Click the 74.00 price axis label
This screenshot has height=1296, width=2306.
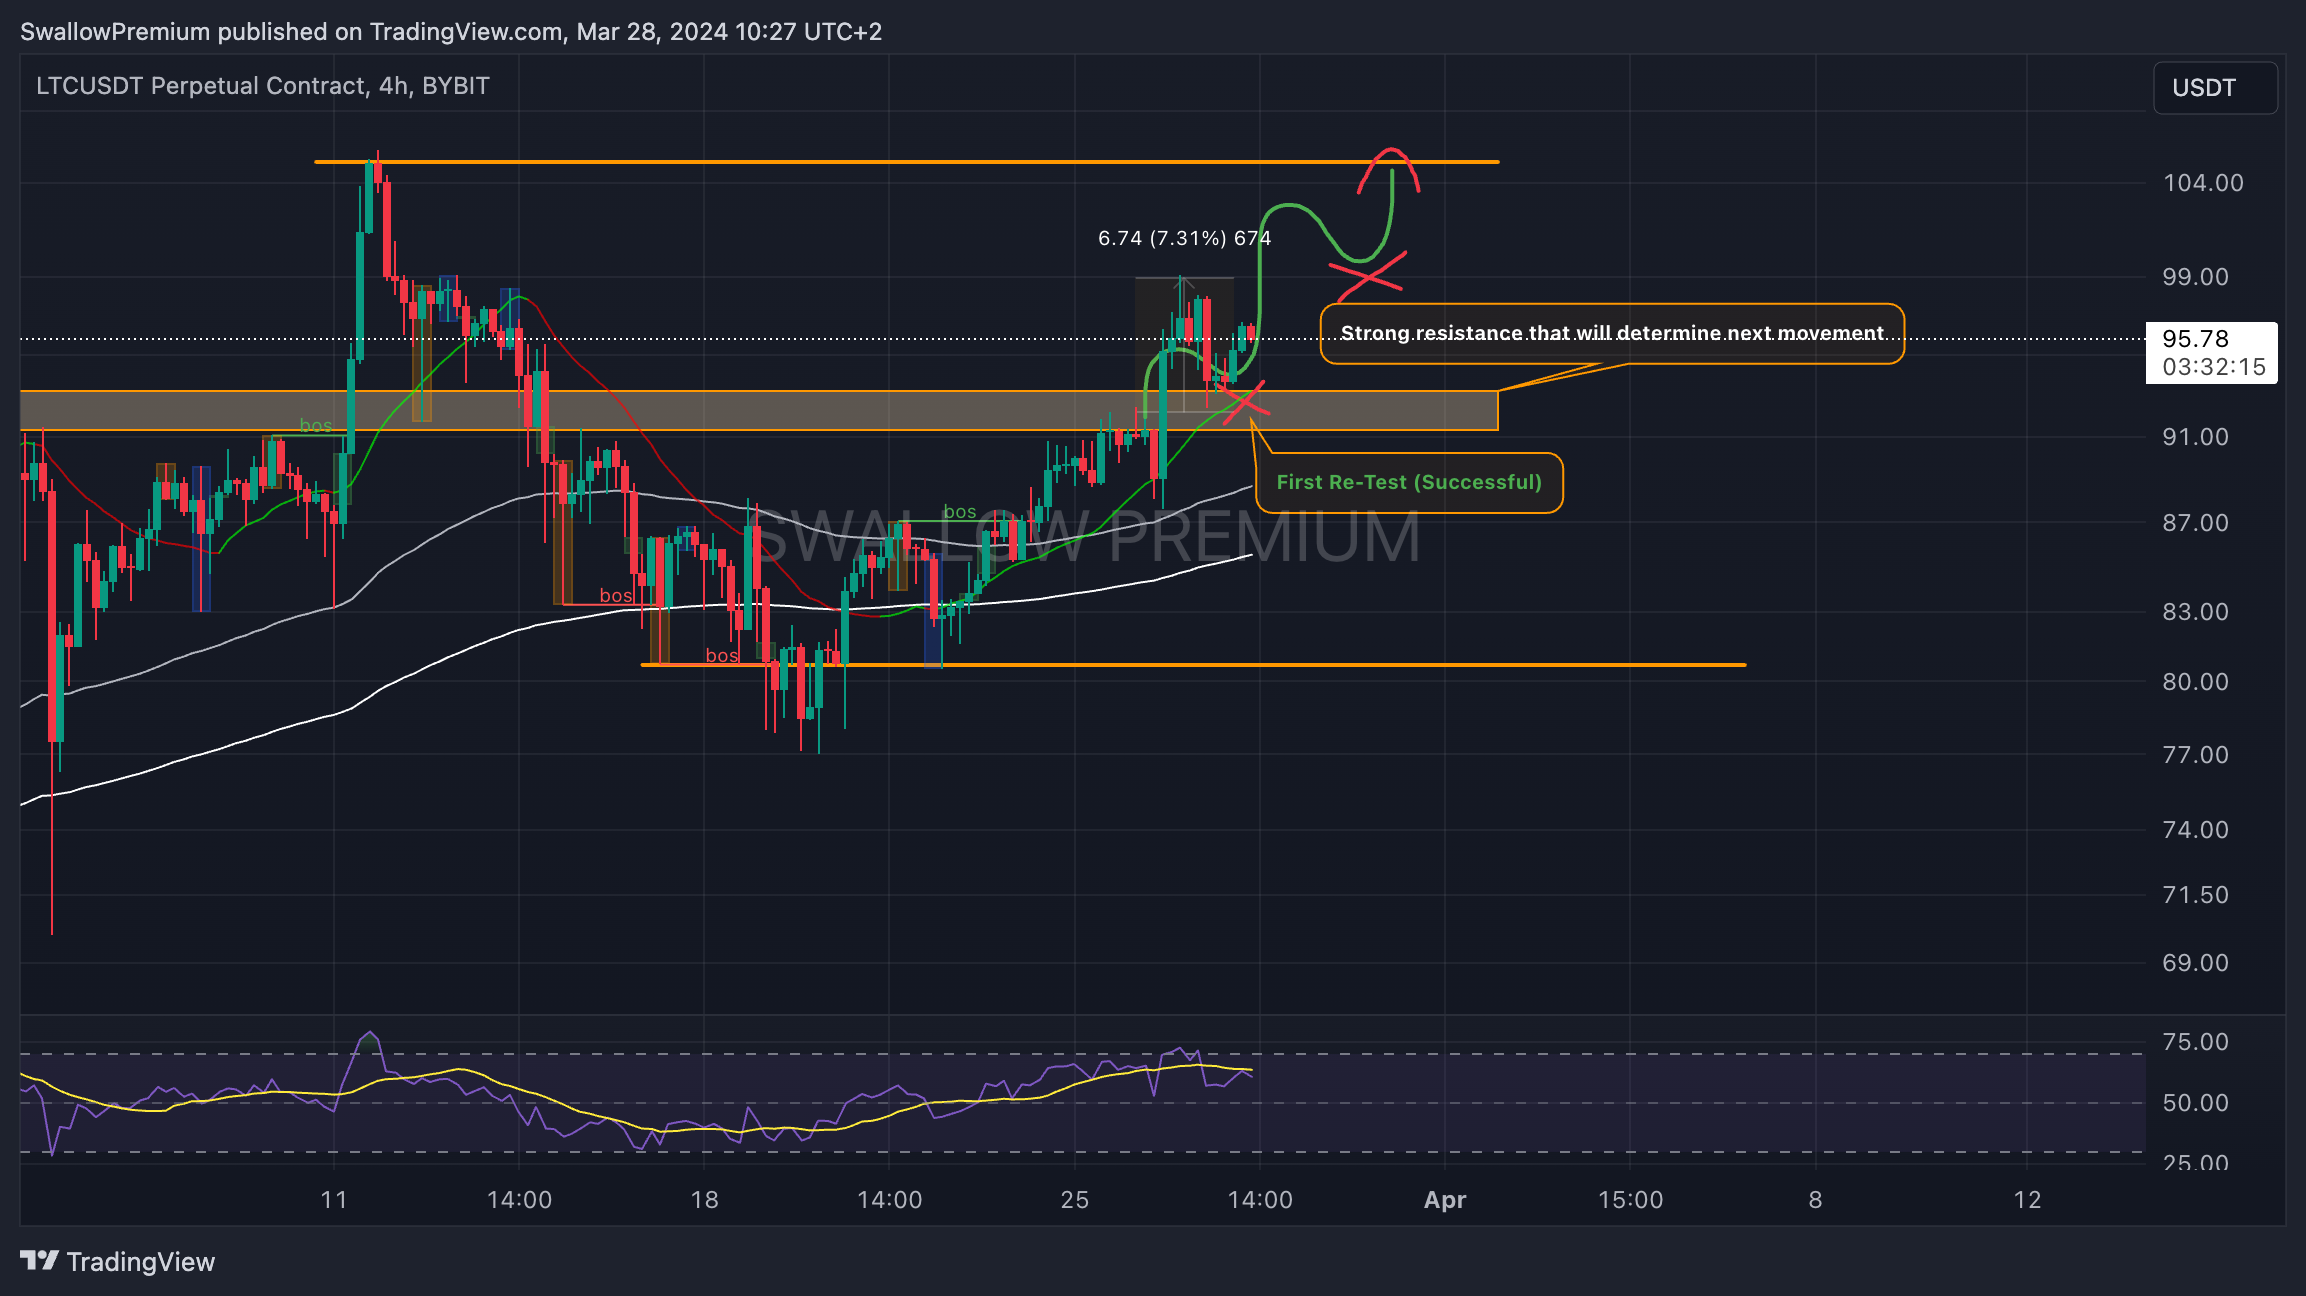2196,830
